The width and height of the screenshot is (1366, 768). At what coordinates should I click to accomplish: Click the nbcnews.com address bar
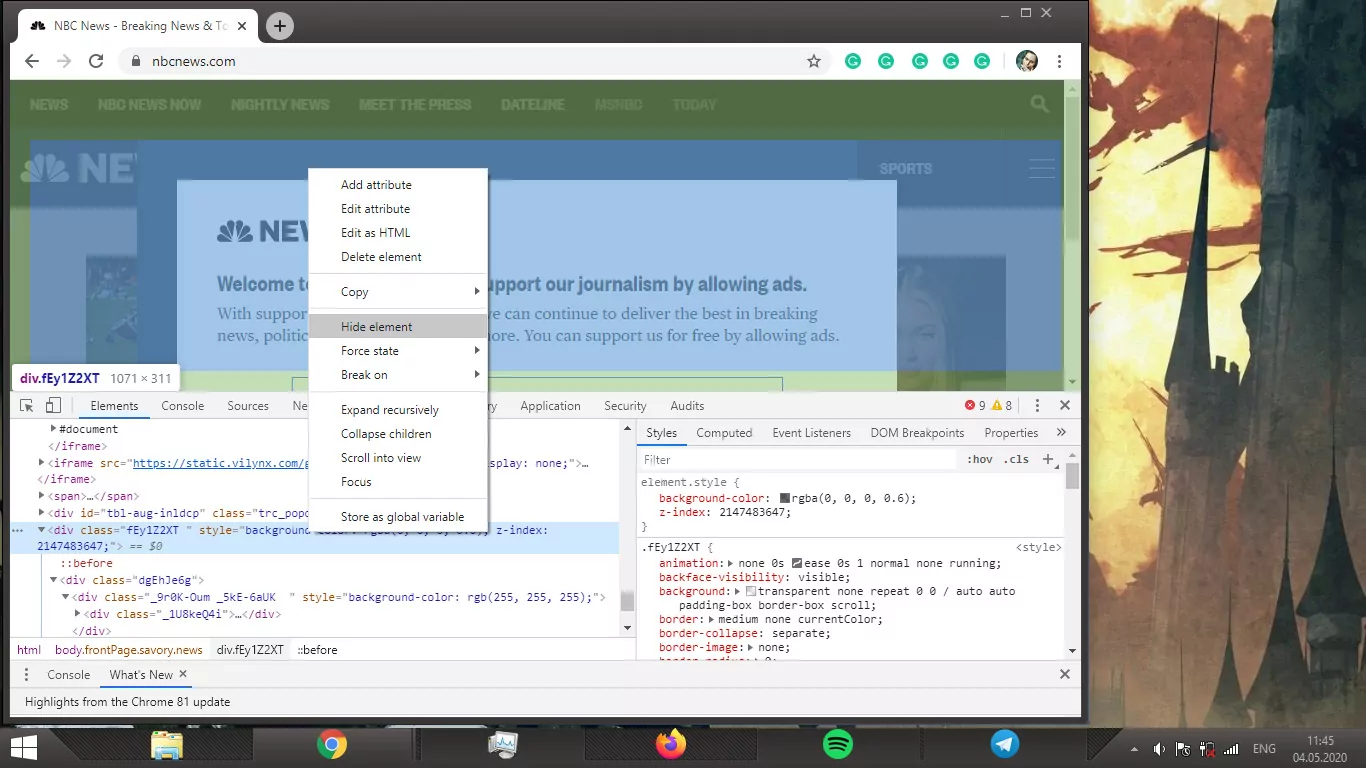[475, 61]
